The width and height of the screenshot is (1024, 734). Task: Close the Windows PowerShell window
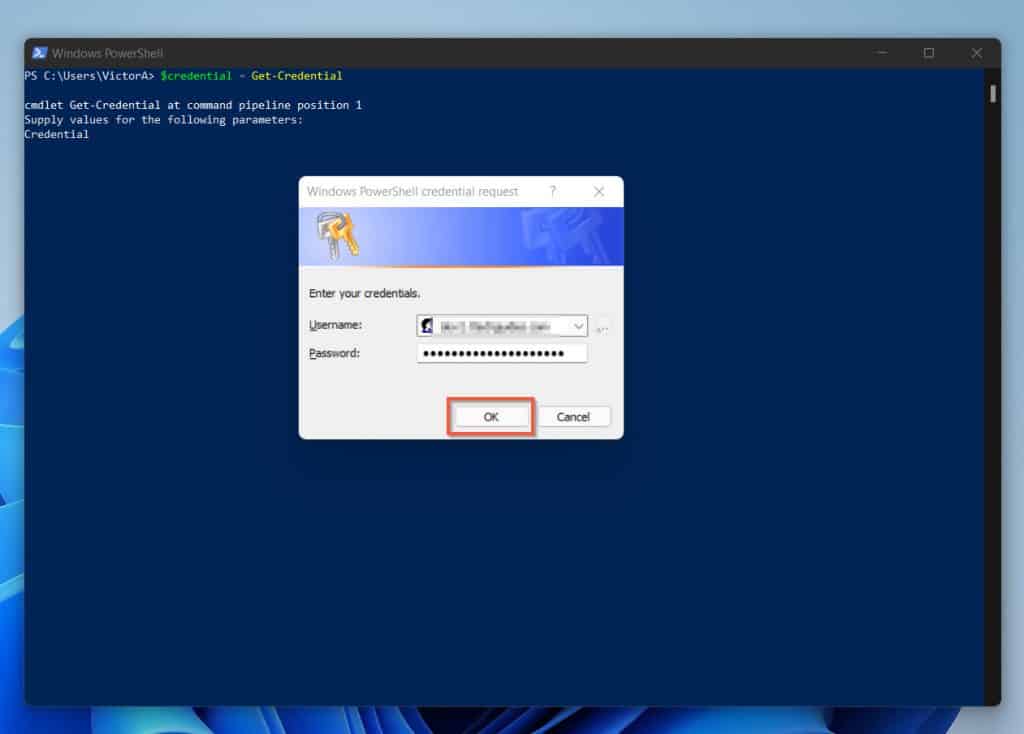click(x=976, y=53)
